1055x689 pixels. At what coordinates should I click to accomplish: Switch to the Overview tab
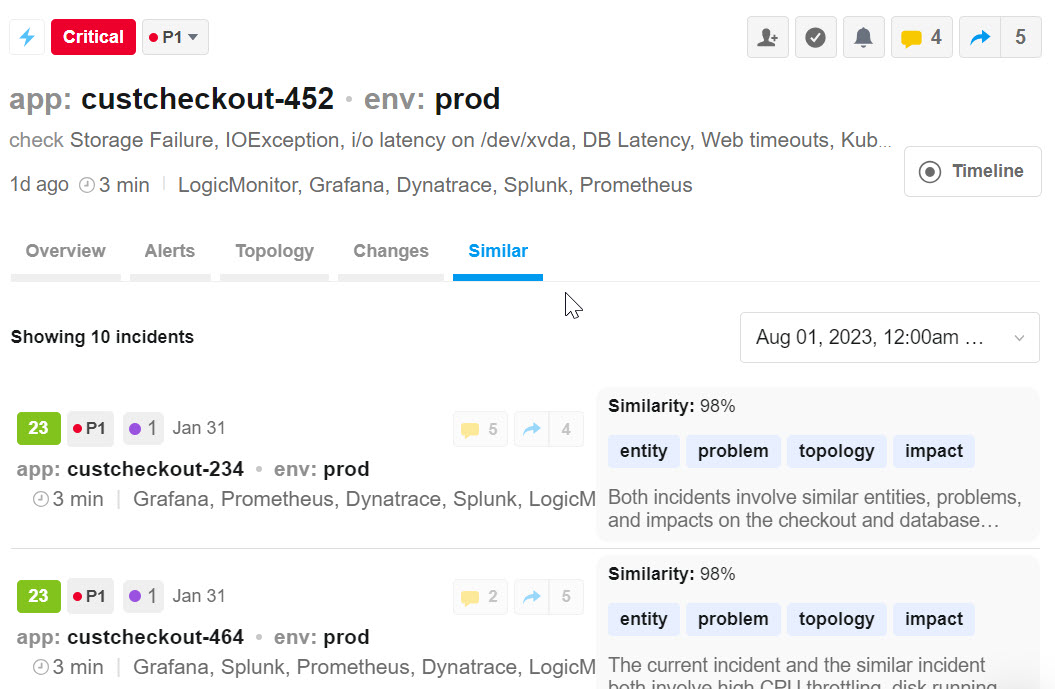pos(65,251)
